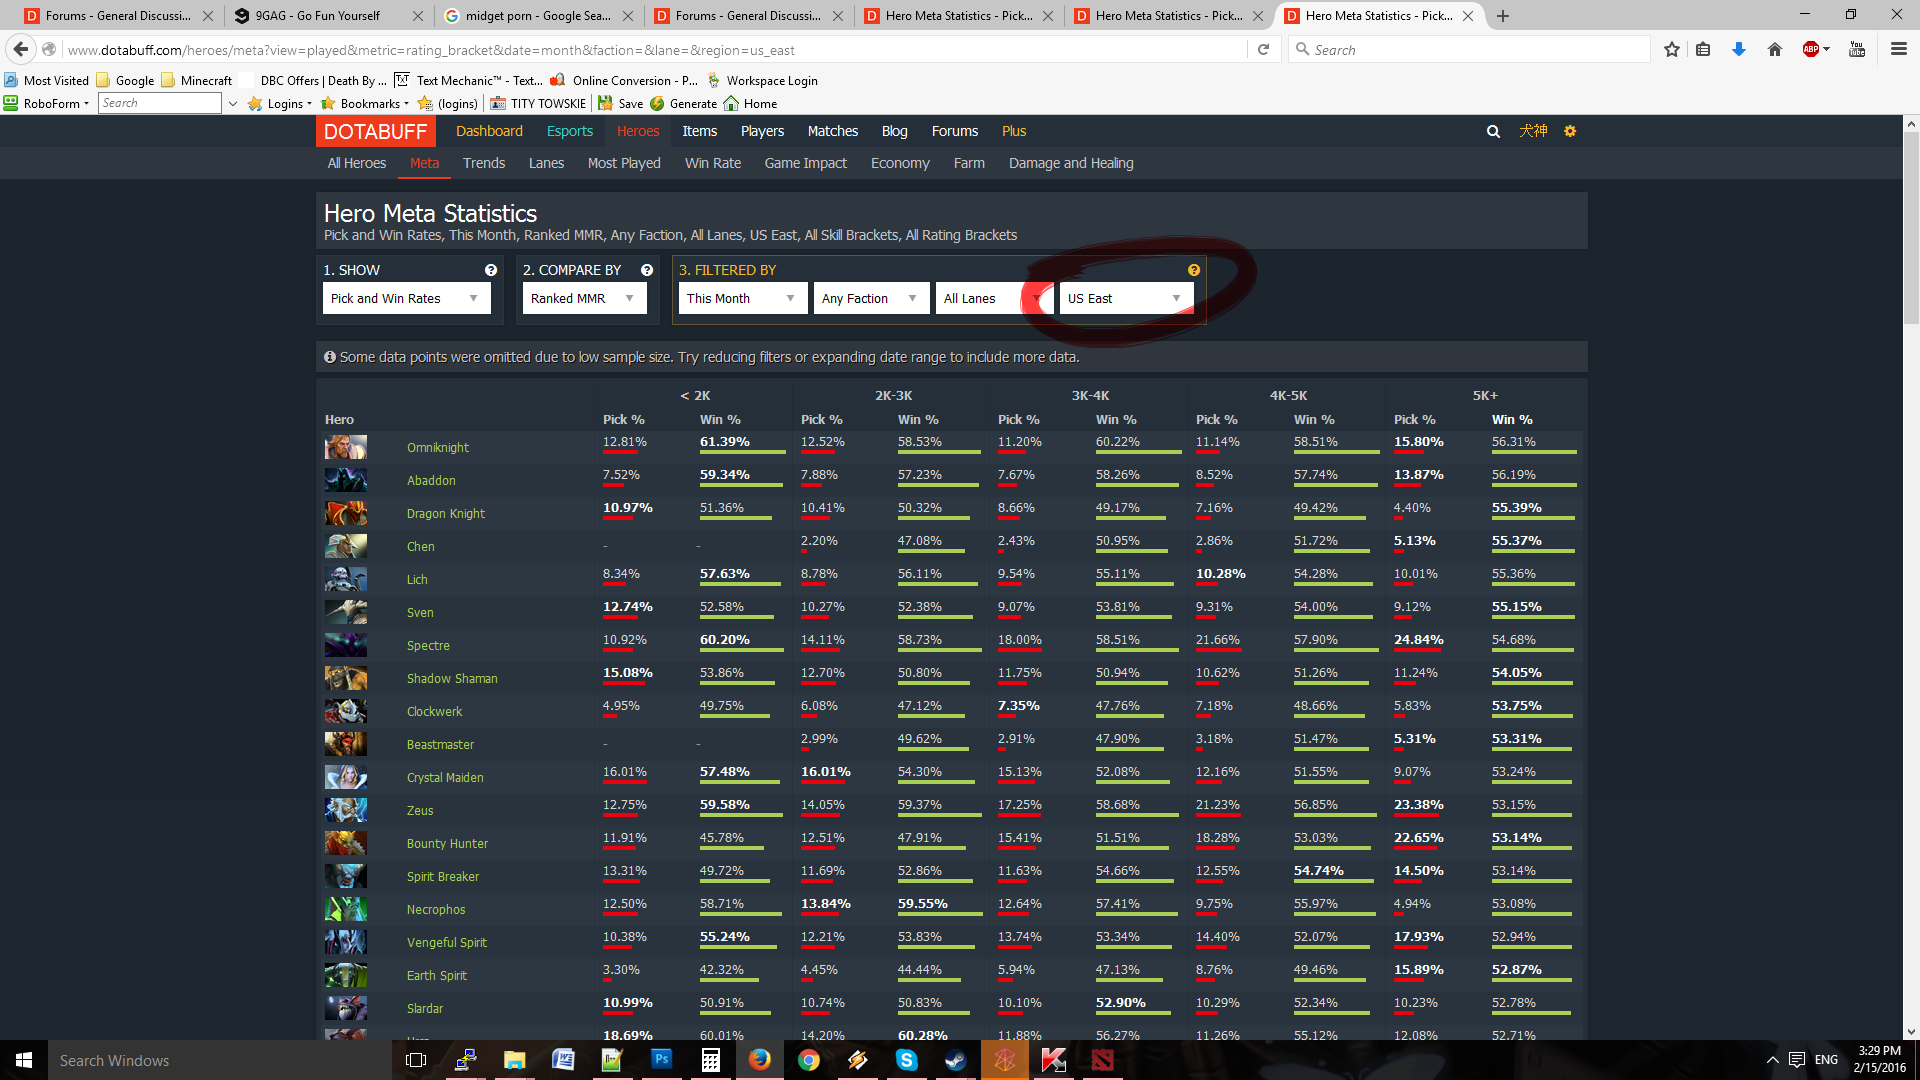Viewport: 1920px width, 1080px height.
Task: Switch to the Win Rate sub-tab
Action: (713, 163)
